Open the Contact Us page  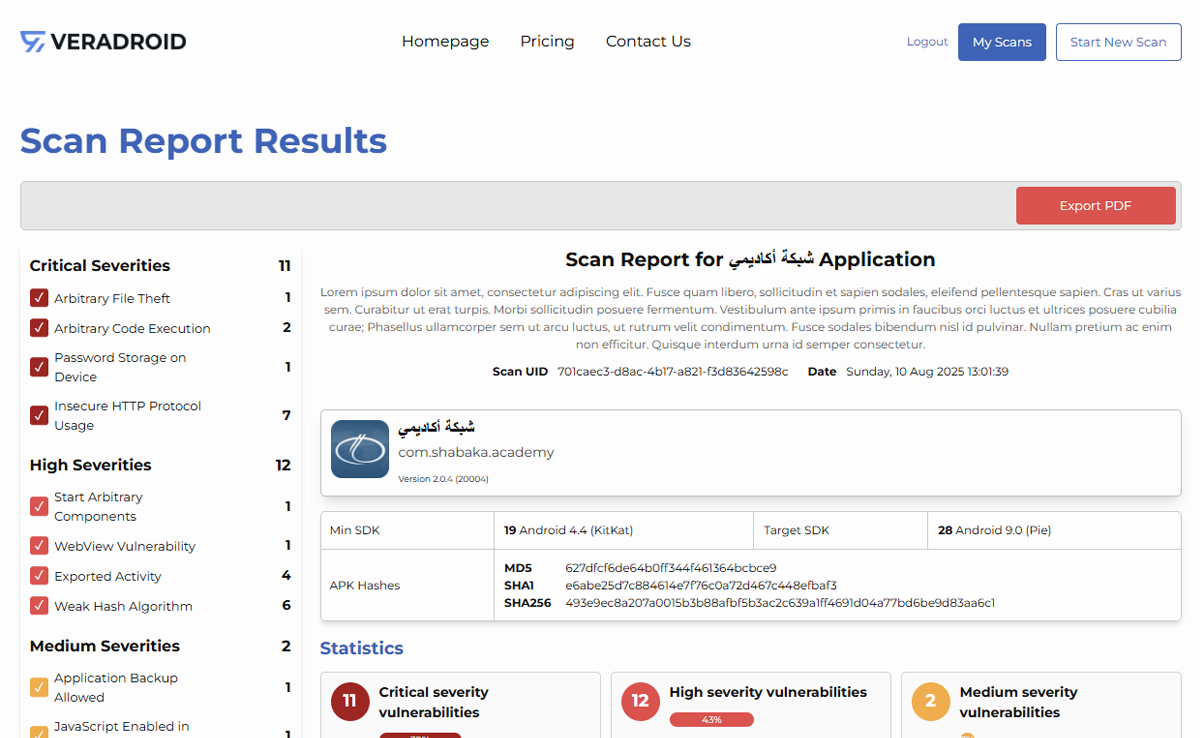pos(648,41)
